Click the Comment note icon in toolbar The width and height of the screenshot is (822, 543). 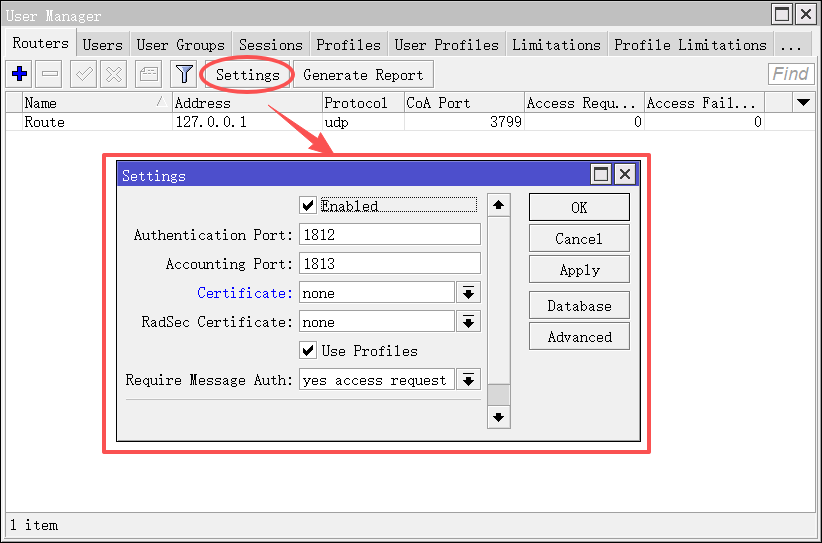(148, 74)
